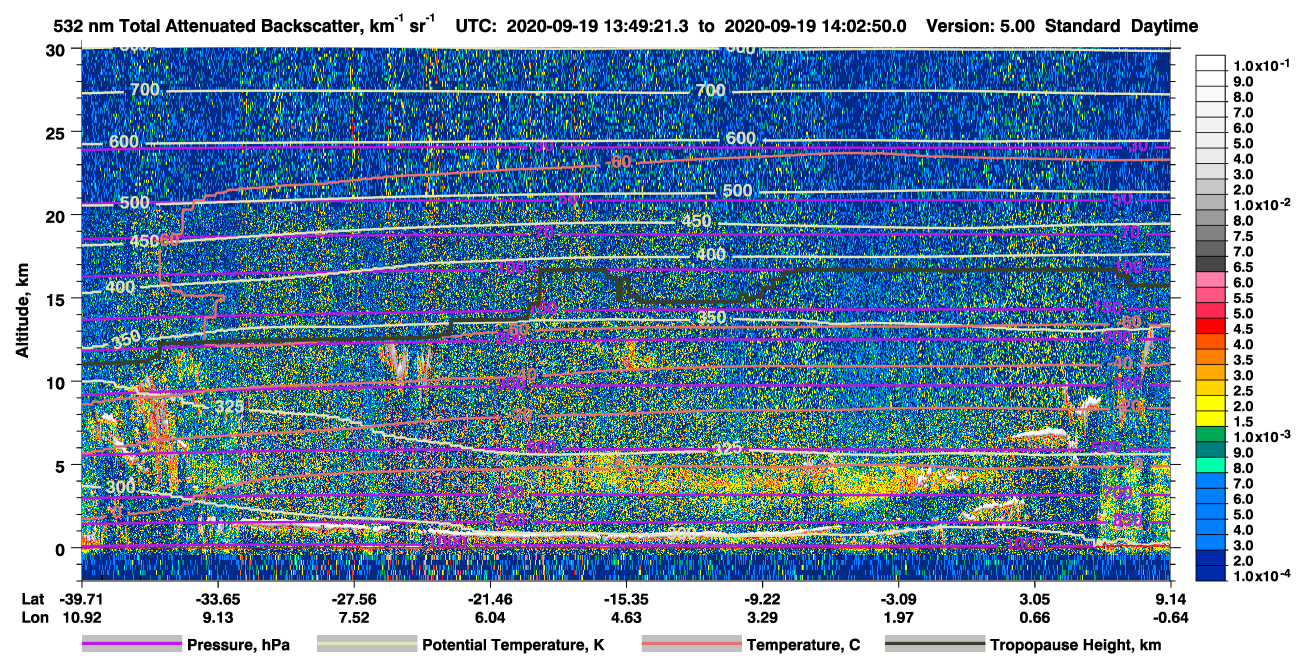Screen dimensions: 1300x667
Task: Click the 'Daytime' word in the title
Action: tap(1164, 26)
